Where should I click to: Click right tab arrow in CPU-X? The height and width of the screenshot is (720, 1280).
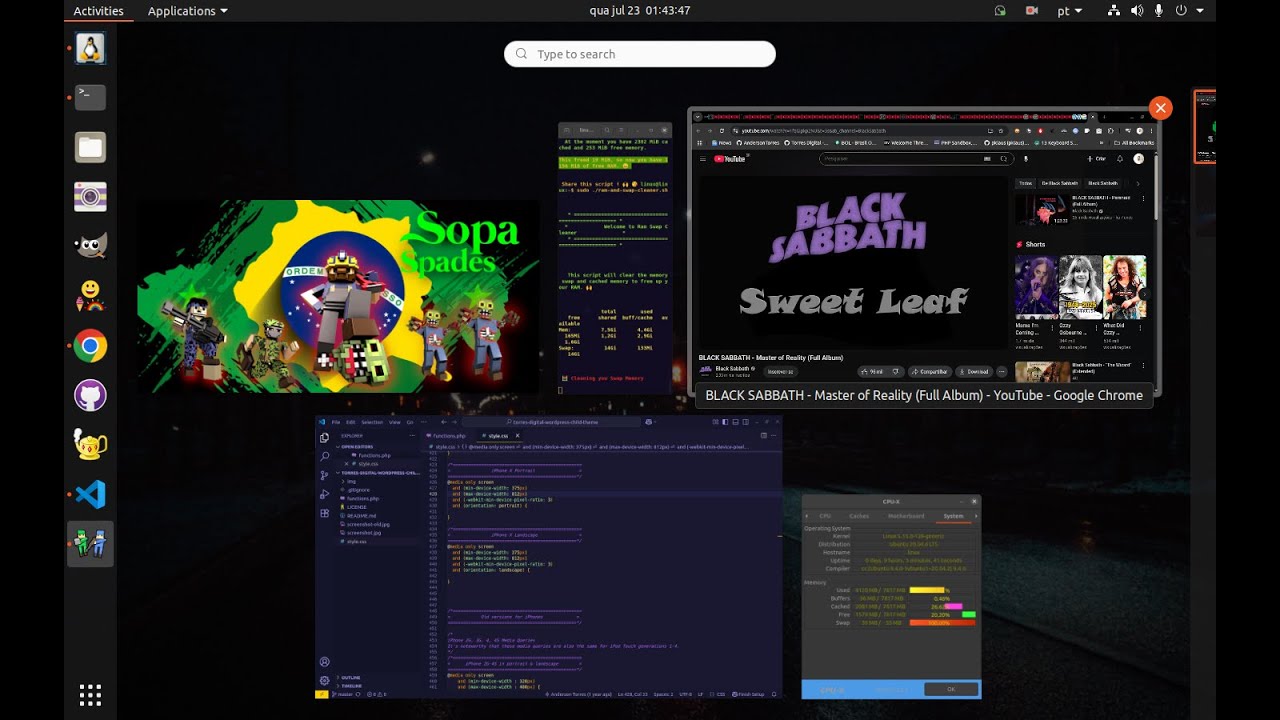[976, 516]
